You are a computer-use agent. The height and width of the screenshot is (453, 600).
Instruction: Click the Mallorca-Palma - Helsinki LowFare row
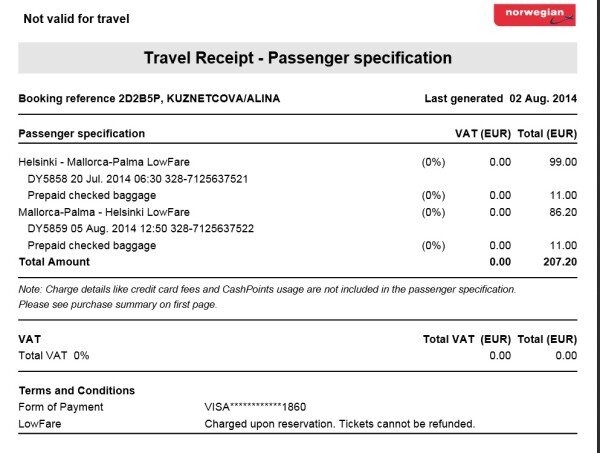point(298,212)
